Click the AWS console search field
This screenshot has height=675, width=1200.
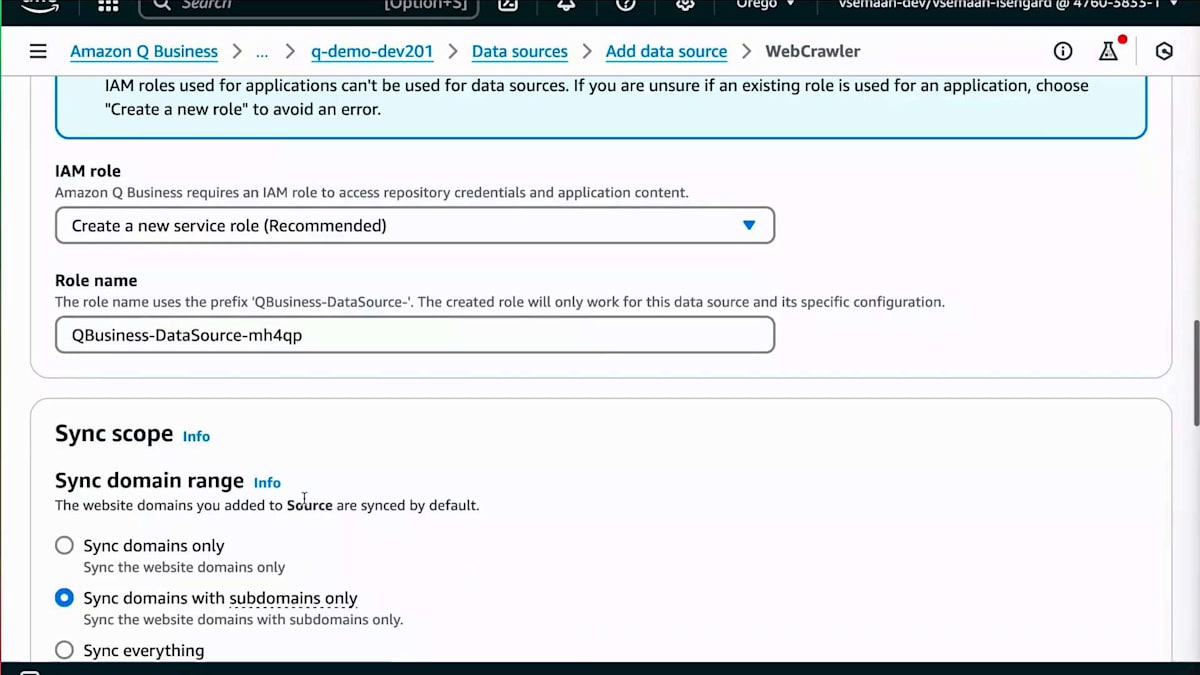tap(309, 6)
